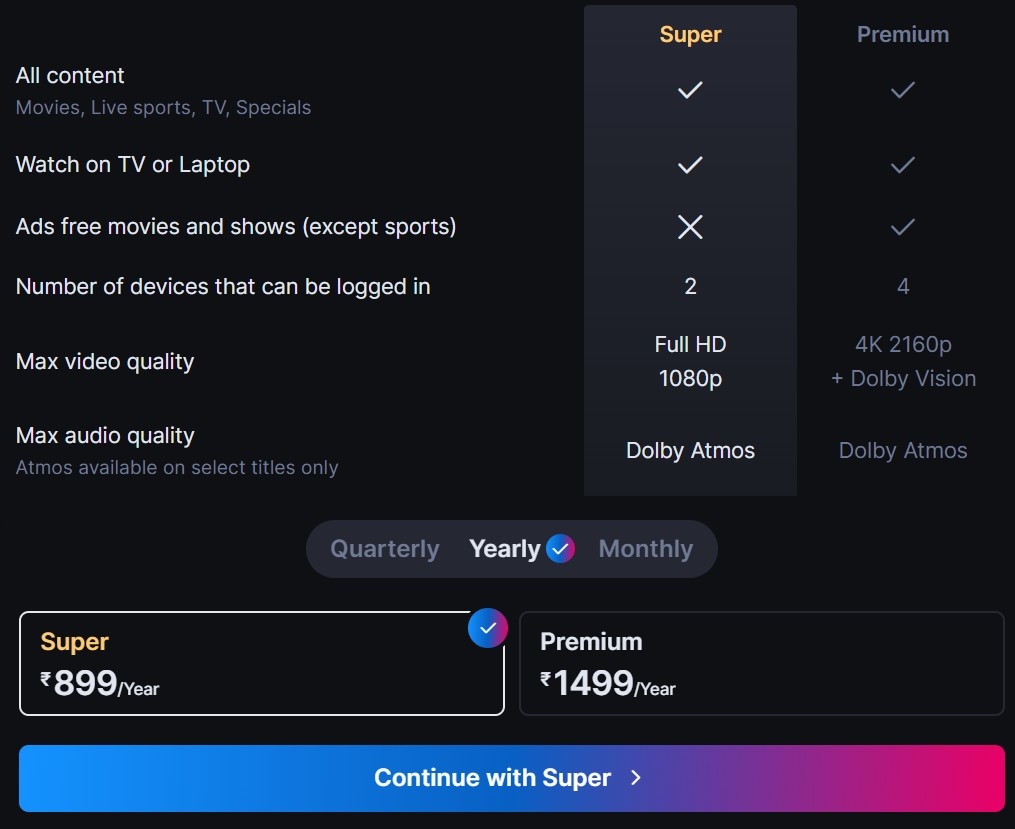1015x829 pixels.
Task: Click the checkmark under Premium for All content
Action: 902,90
